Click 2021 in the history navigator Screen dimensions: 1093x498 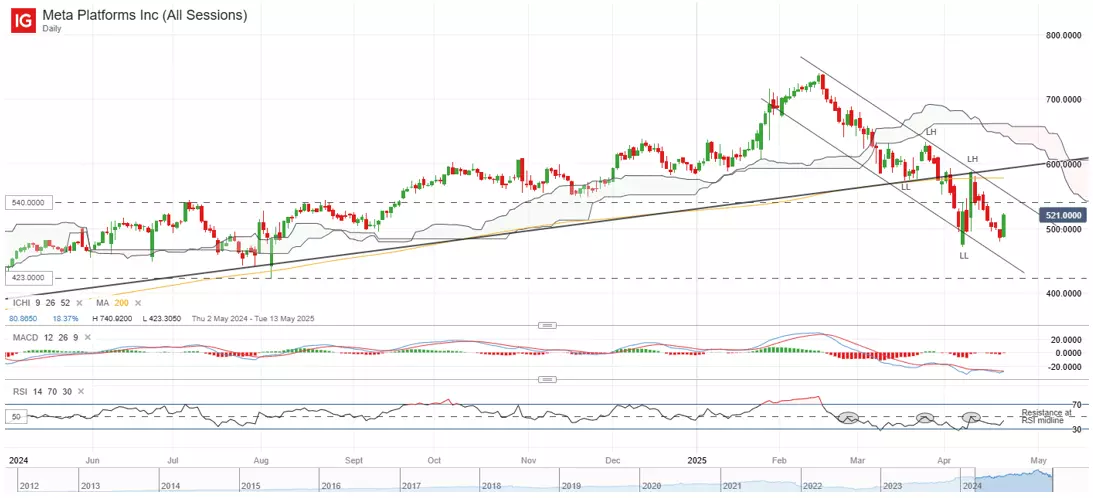(x=733, y=485)
